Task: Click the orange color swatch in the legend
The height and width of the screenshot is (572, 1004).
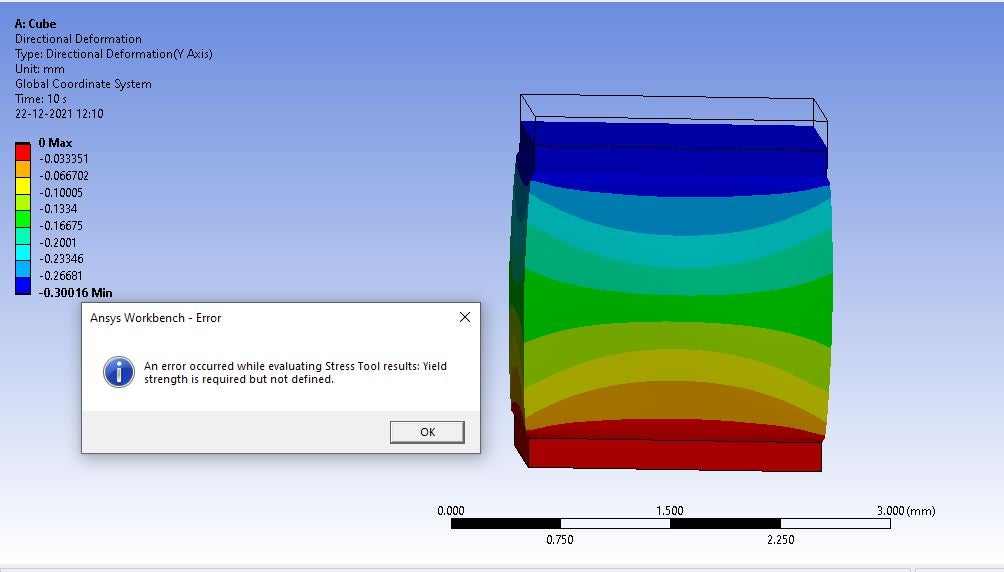Action: 23,169
